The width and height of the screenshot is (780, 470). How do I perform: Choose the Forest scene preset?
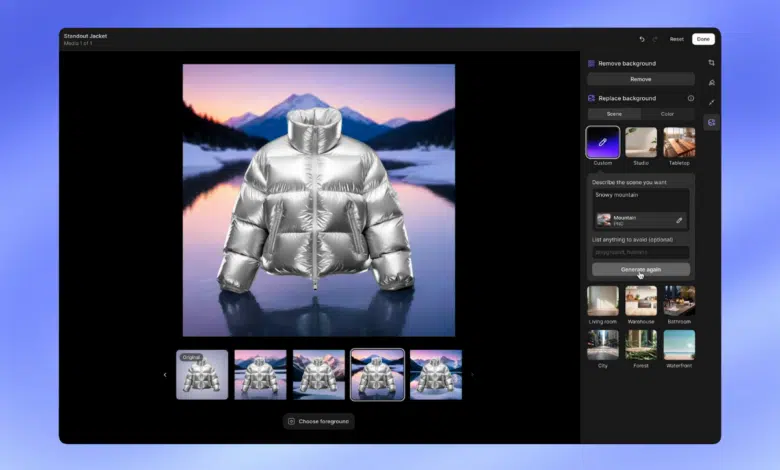point(641,345)
